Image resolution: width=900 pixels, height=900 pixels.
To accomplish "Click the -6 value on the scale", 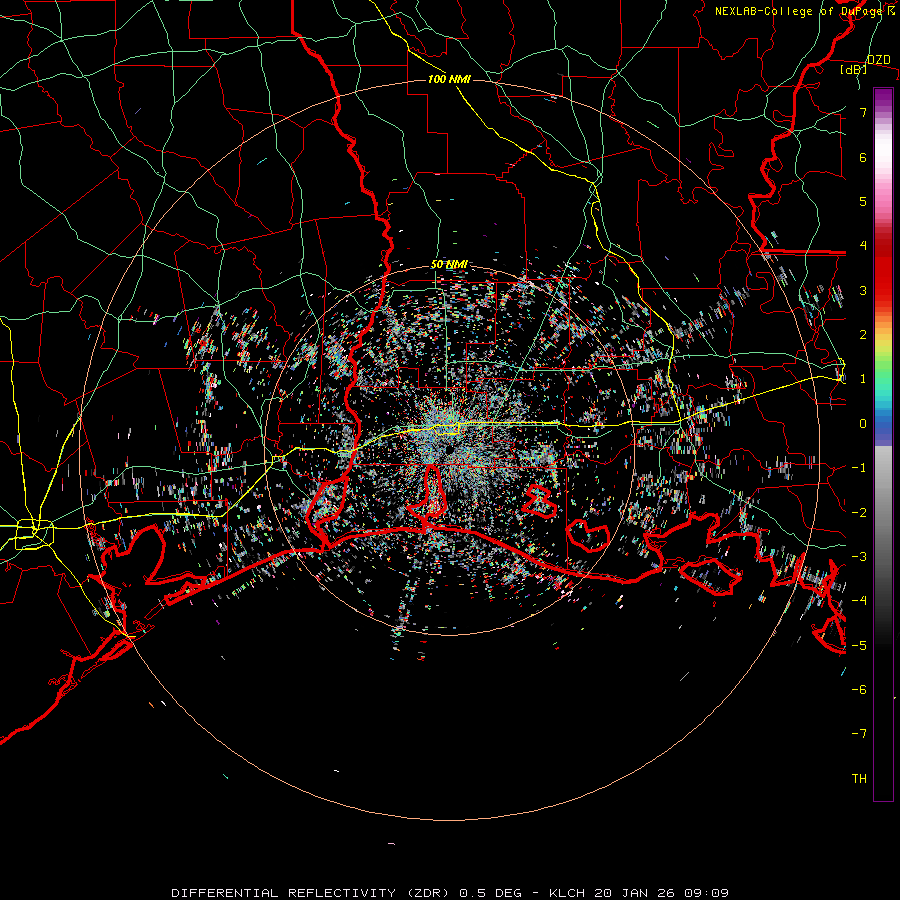I will point(859,690).
